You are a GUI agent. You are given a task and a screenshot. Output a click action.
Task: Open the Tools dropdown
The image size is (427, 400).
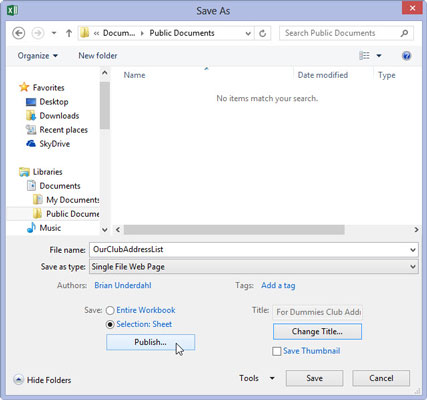(257, 378)
